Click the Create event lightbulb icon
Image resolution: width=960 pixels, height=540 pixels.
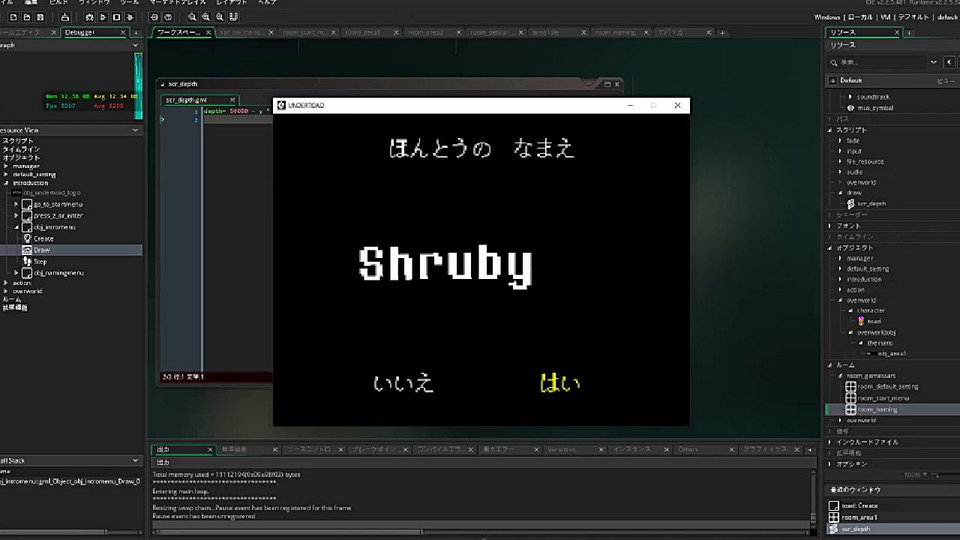pyautogui.click(x=27, y=238)
